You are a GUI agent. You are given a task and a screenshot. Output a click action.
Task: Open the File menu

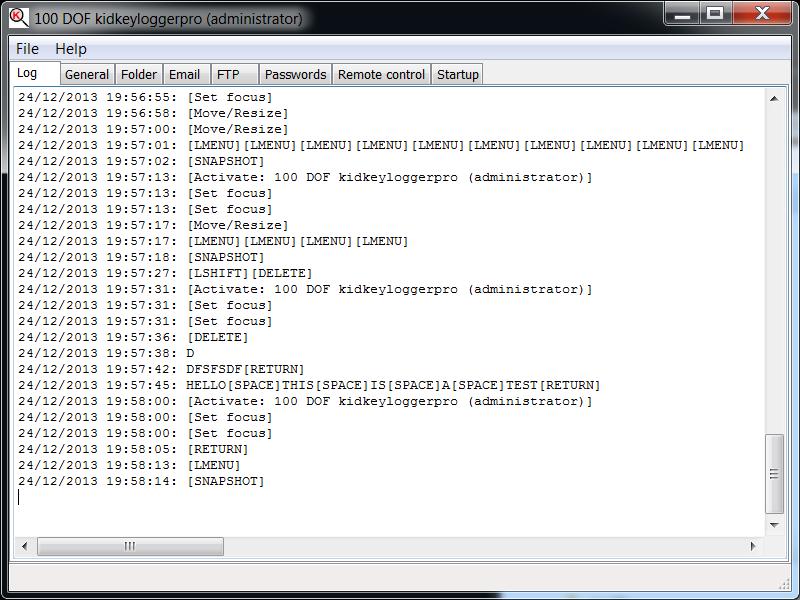pos(27,49)
